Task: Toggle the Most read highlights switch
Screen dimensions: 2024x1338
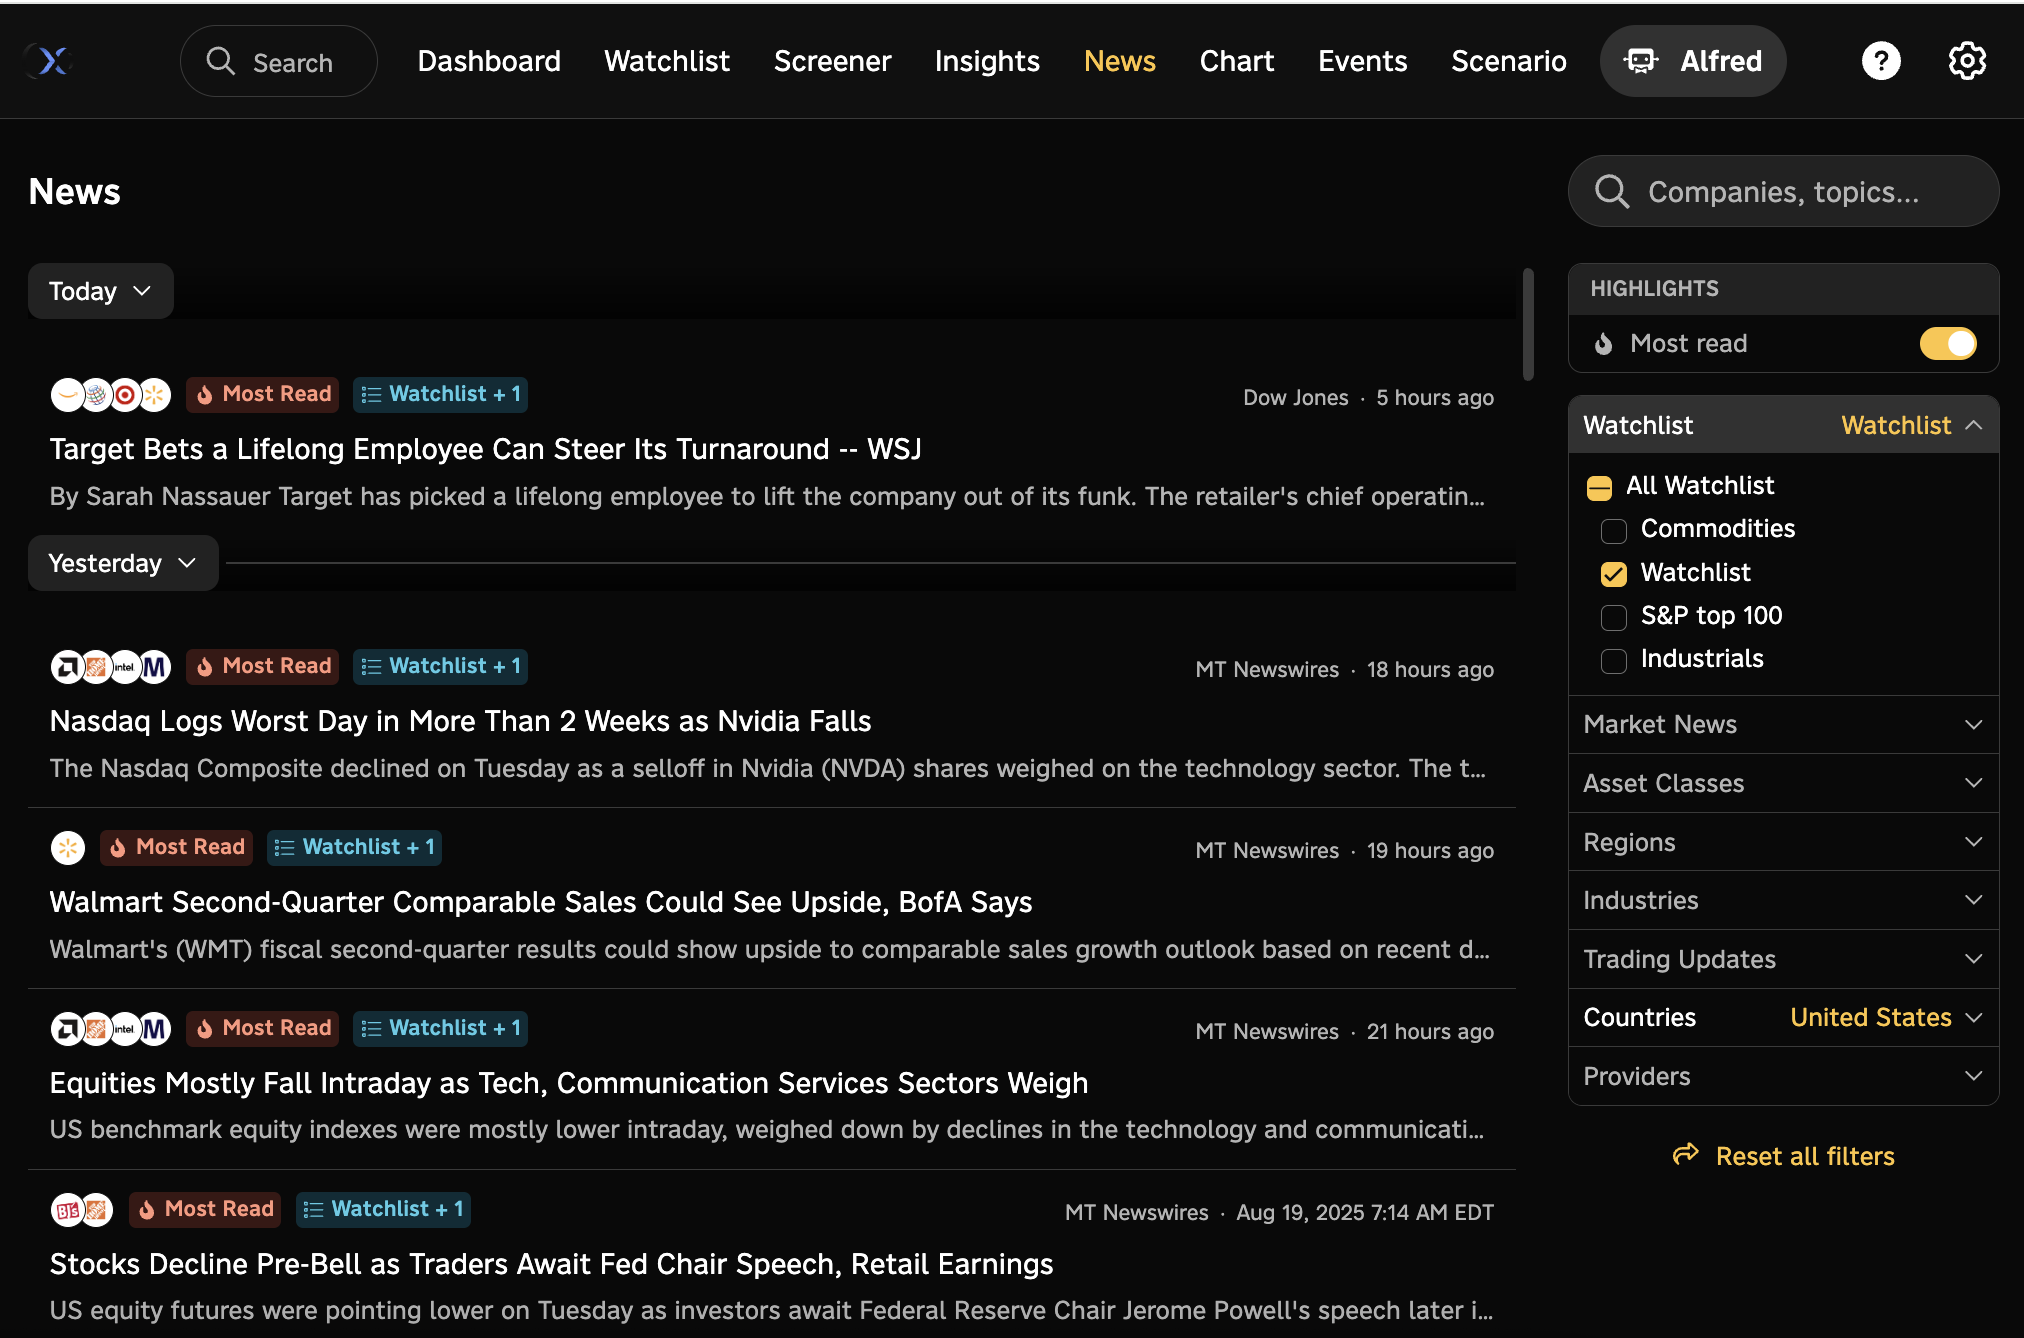Action: pyautogui.click(x=1947, y=344)
